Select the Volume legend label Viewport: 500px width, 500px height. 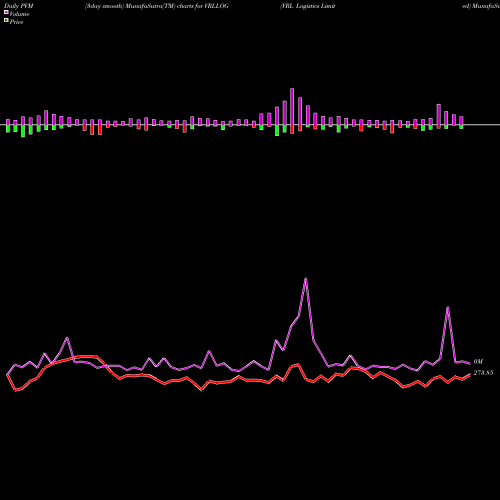(19, 14)
